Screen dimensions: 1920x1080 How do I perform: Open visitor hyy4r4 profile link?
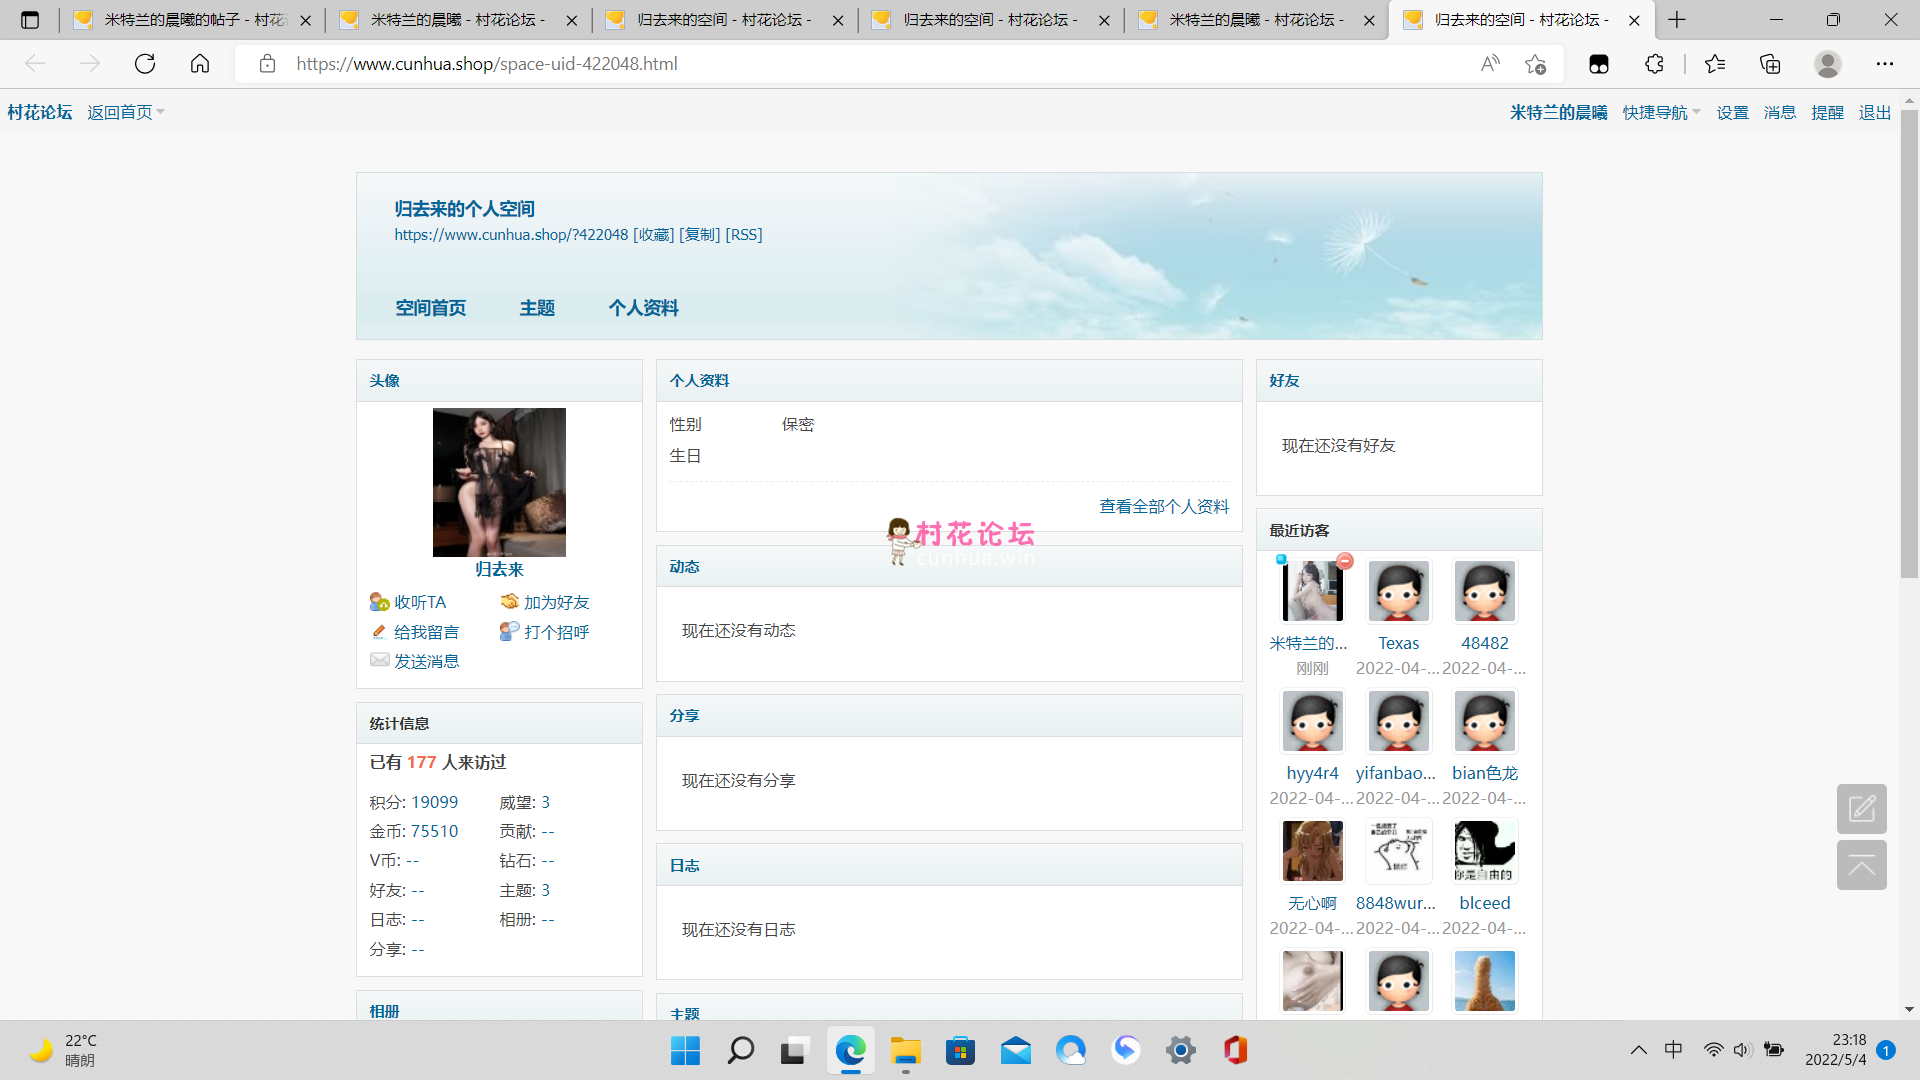pos(1312,773)
